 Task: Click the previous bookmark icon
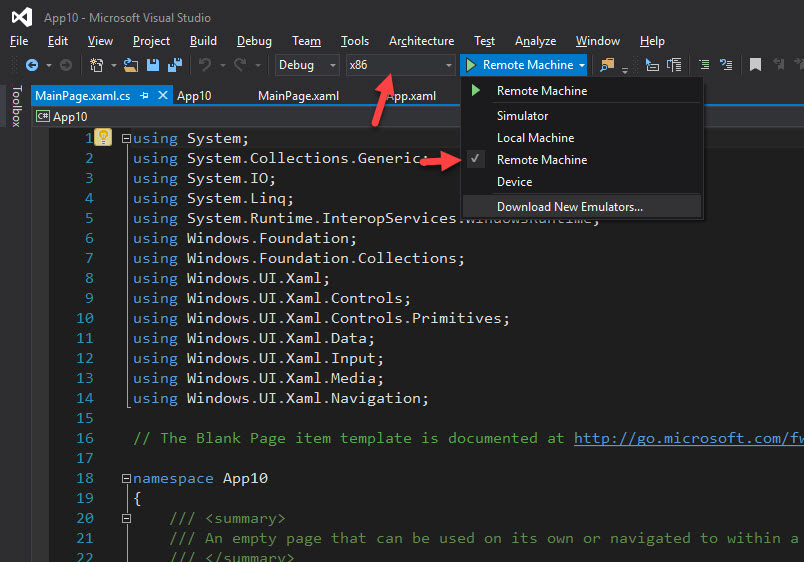[778, 65]
